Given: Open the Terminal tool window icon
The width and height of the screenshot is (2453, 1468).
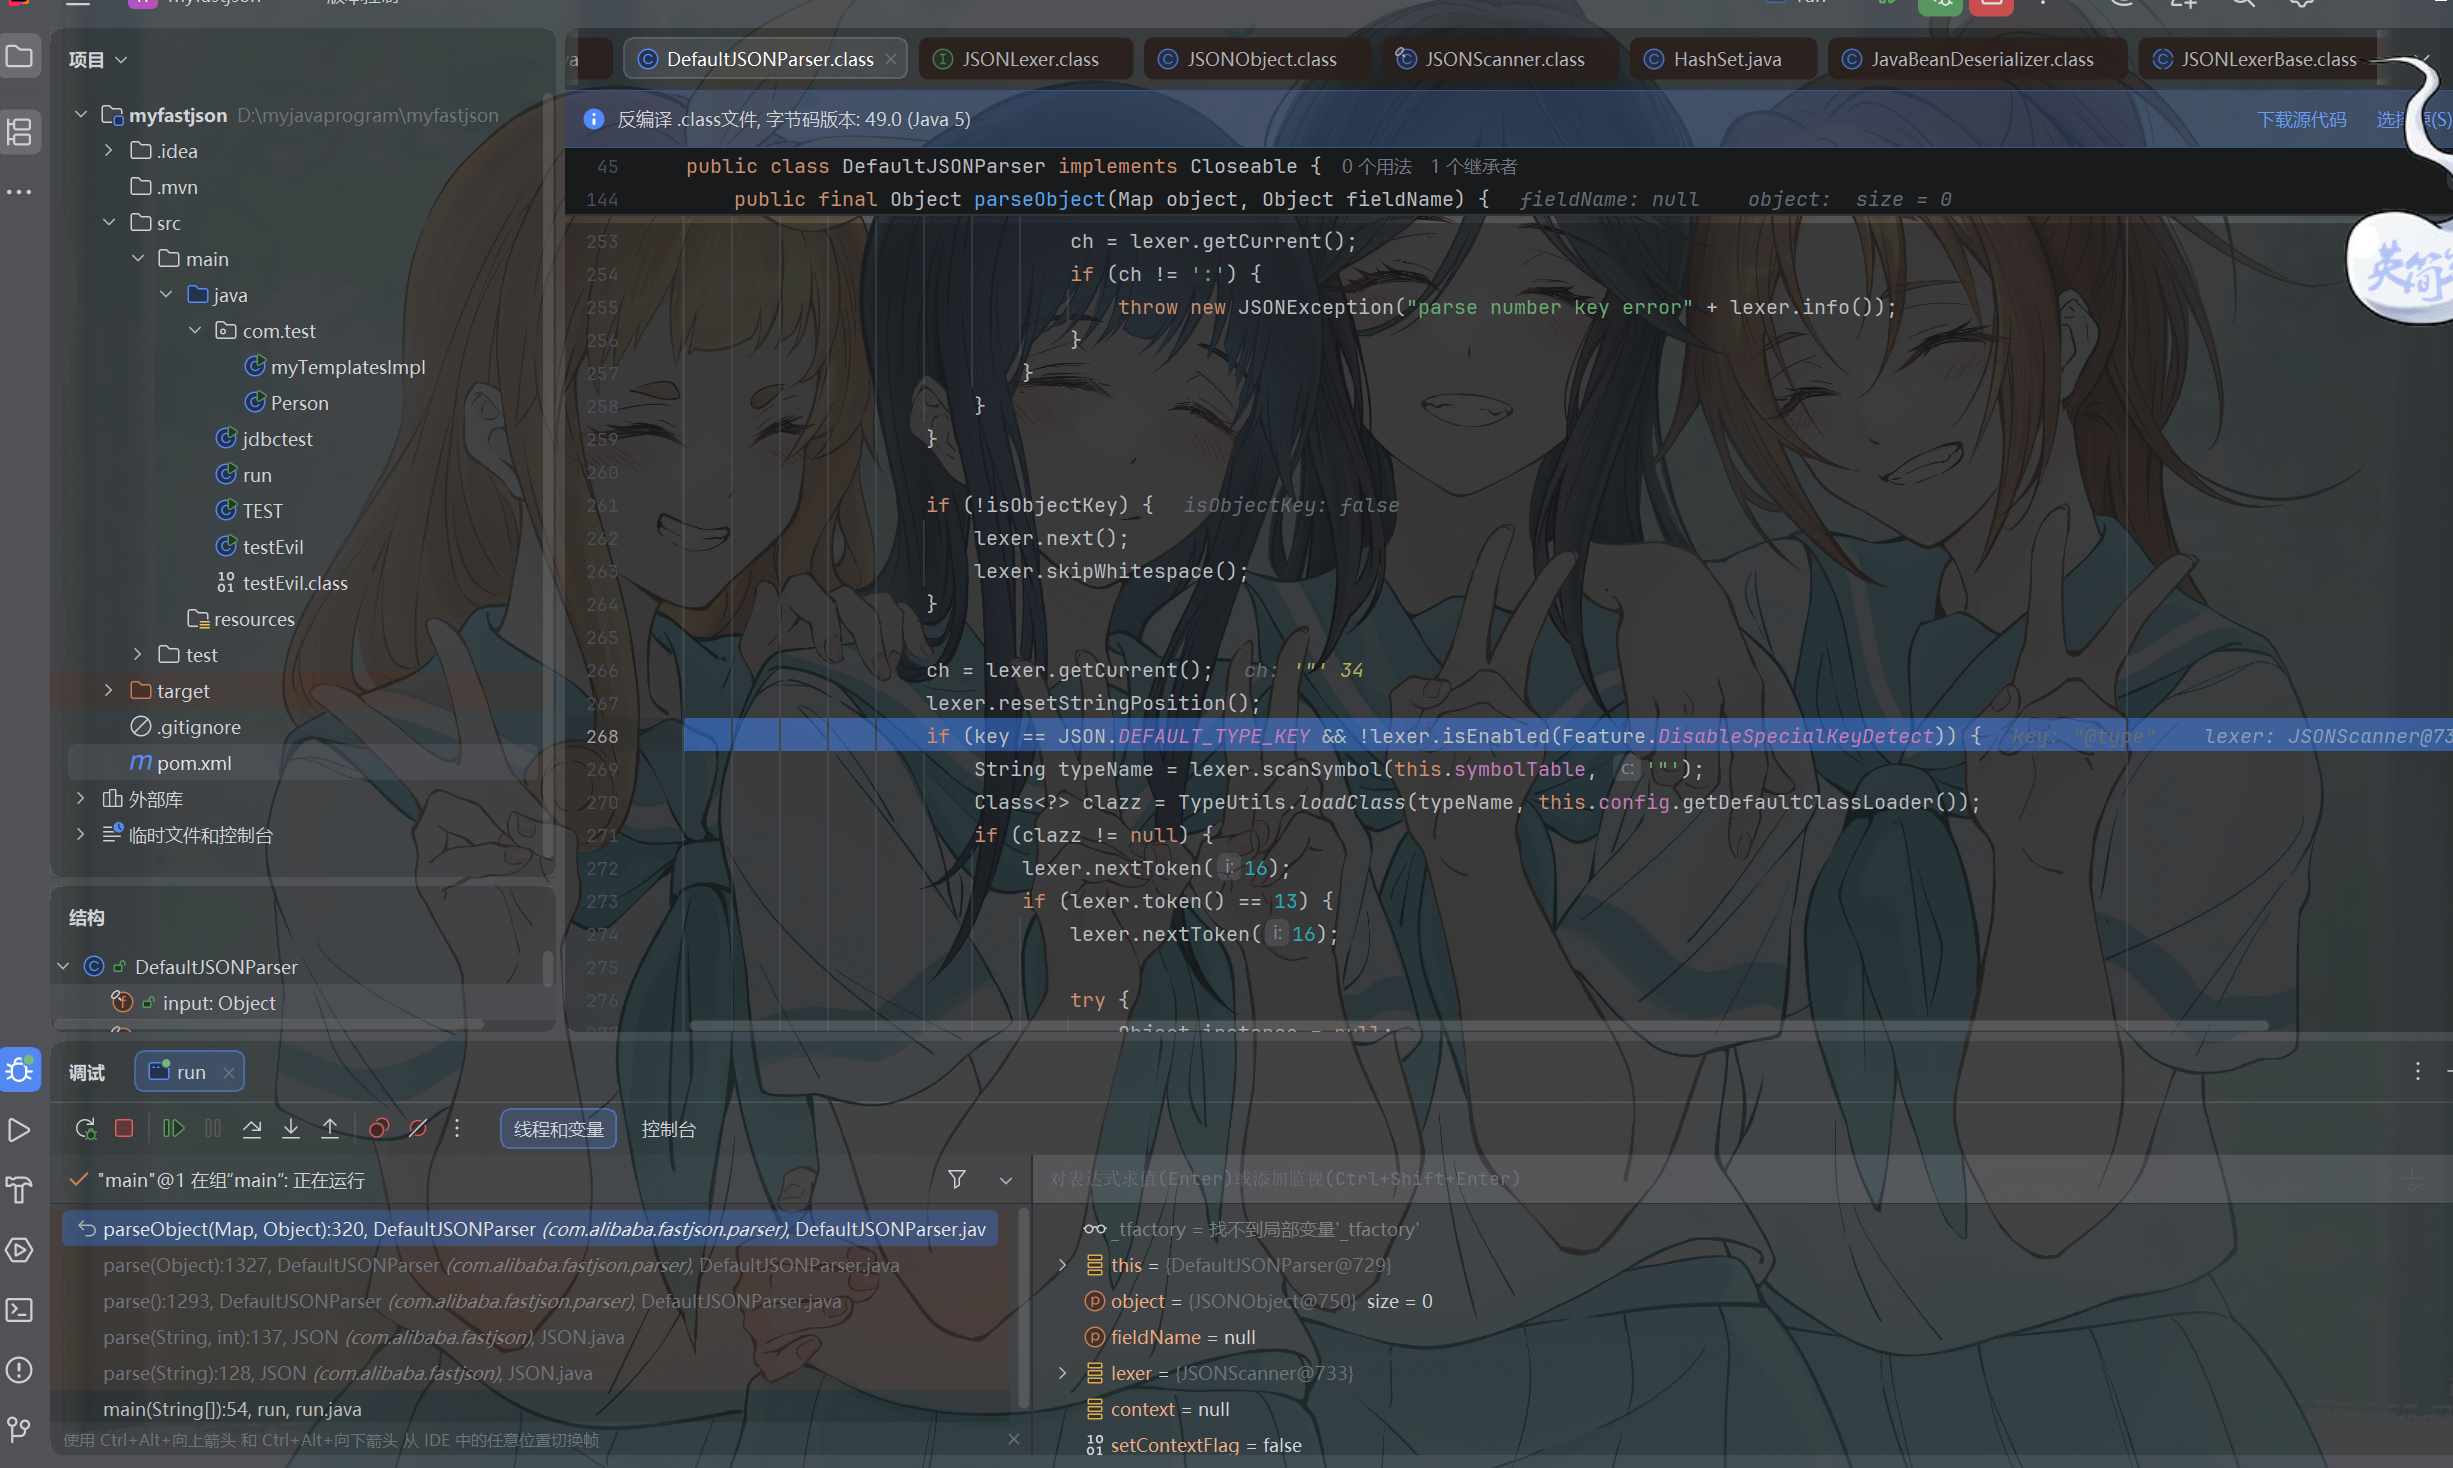Looking at the screenshot, I should coord(20,1310).
